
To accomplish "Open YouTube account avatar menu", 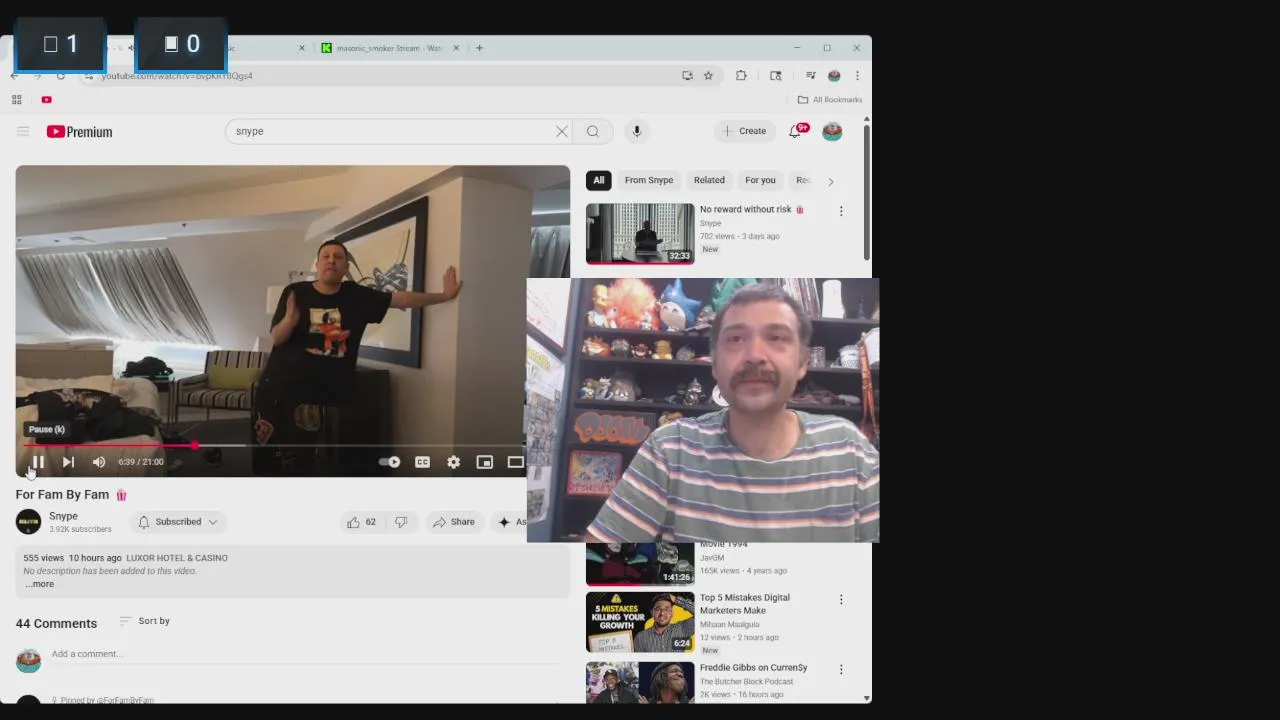I will 832,131.
